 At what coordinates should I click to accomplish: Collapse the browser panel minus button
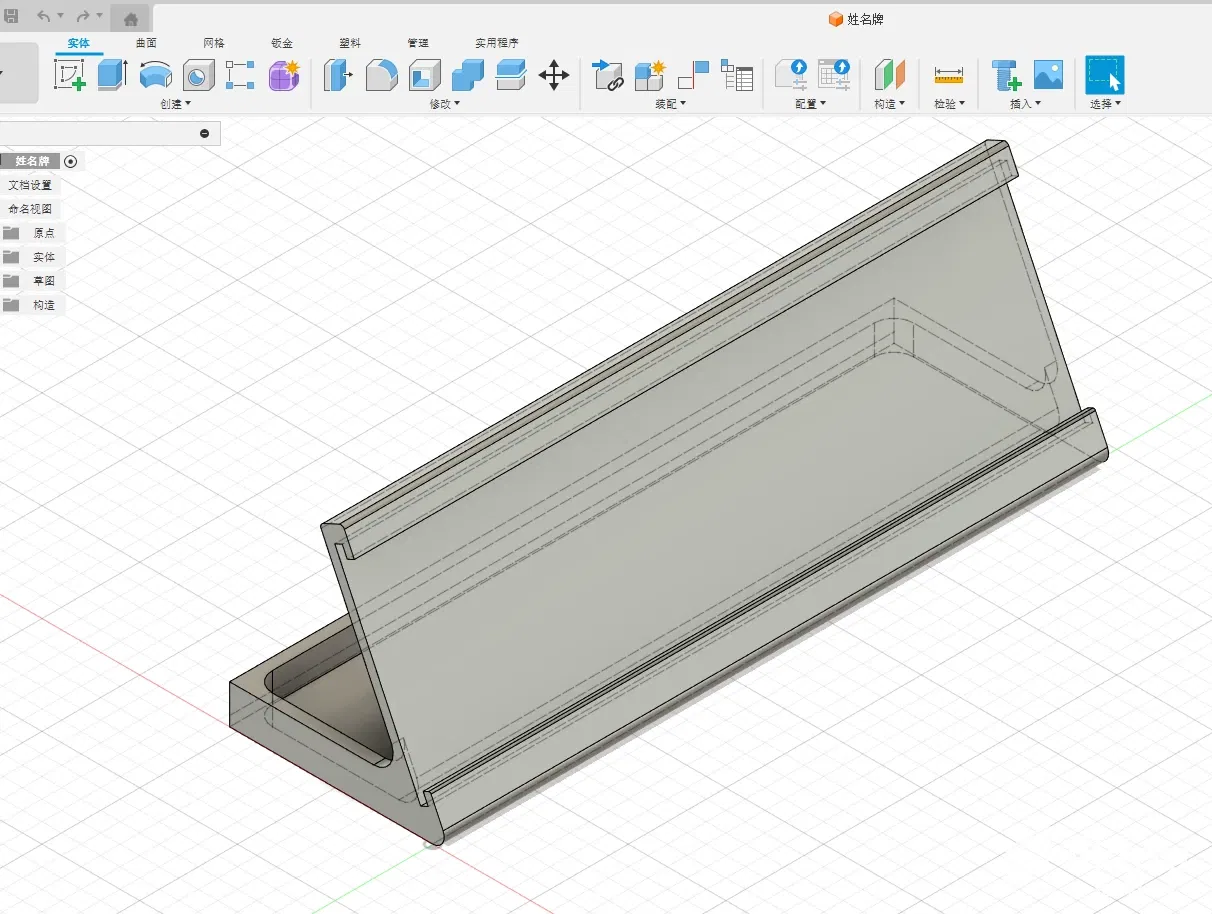tap(205, 133)
